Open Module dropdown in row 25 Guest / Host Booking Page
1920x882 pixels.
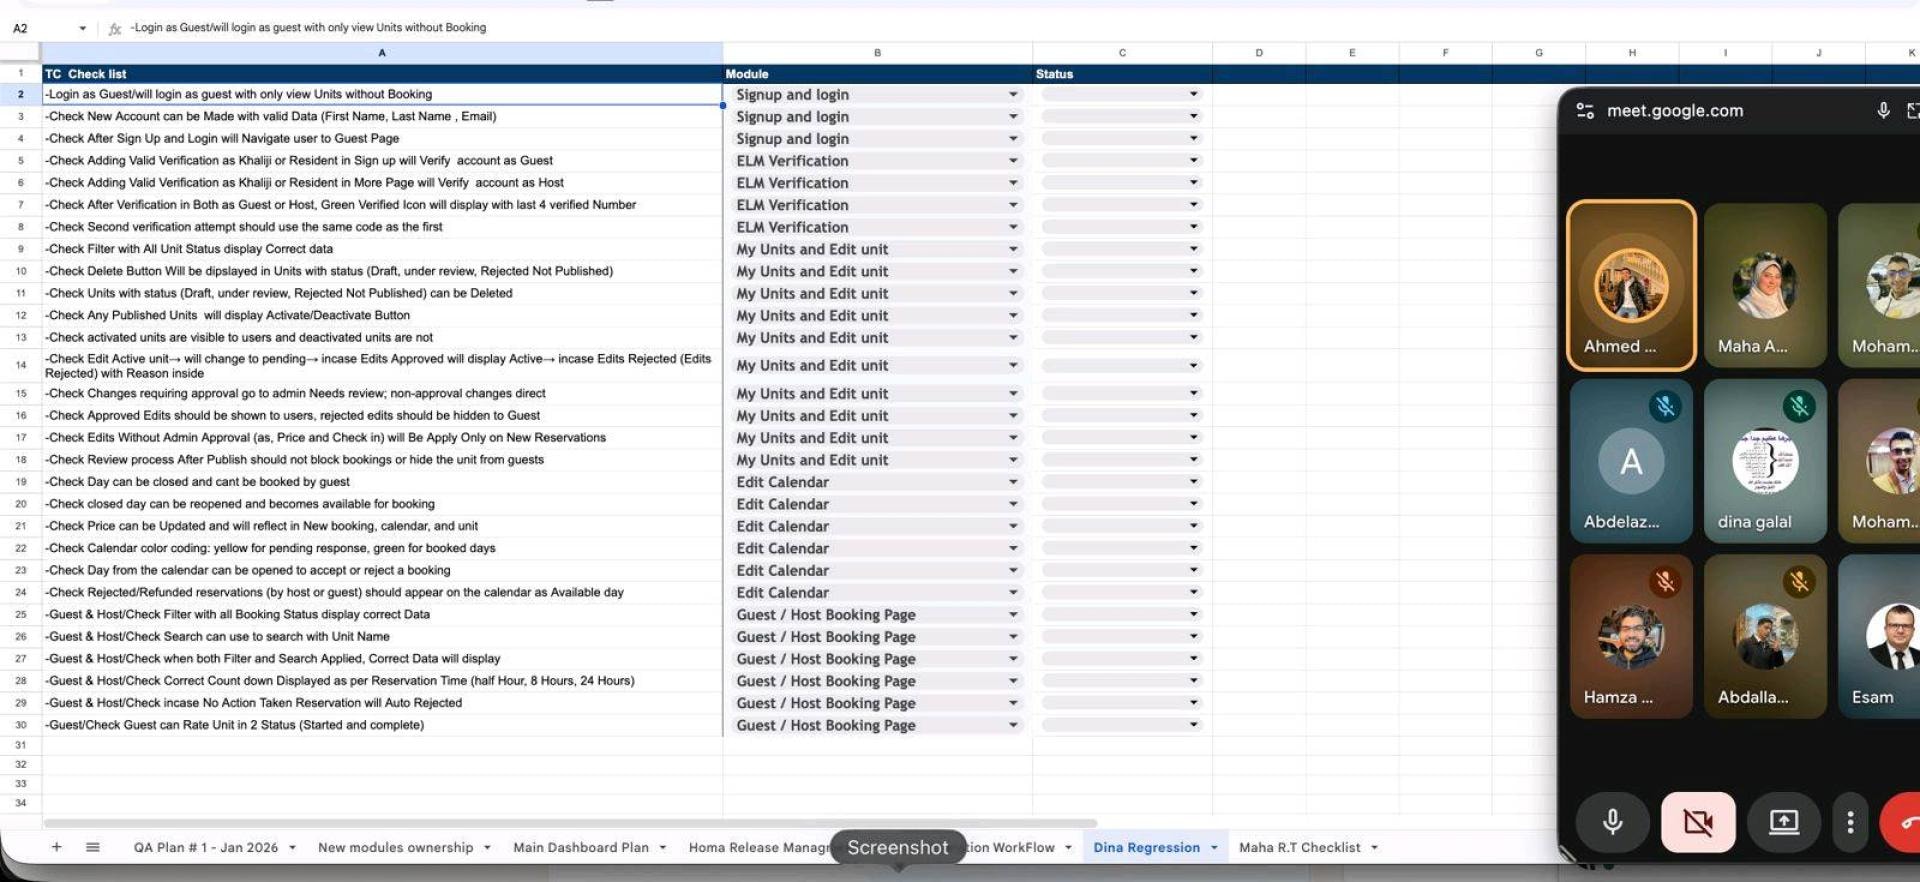pos(1013,614)
